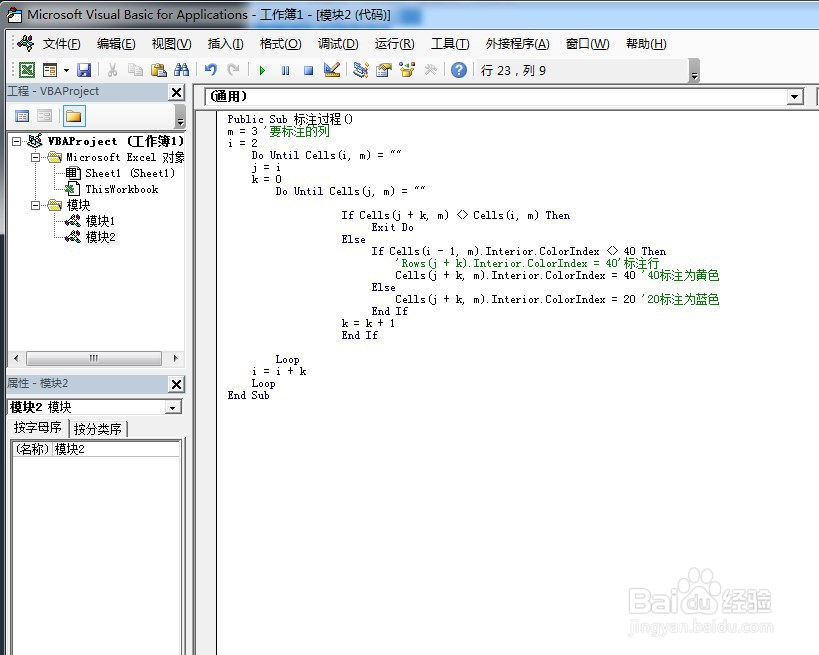
Task: Open the 文件(F) menu
Action: pos(61,44)
